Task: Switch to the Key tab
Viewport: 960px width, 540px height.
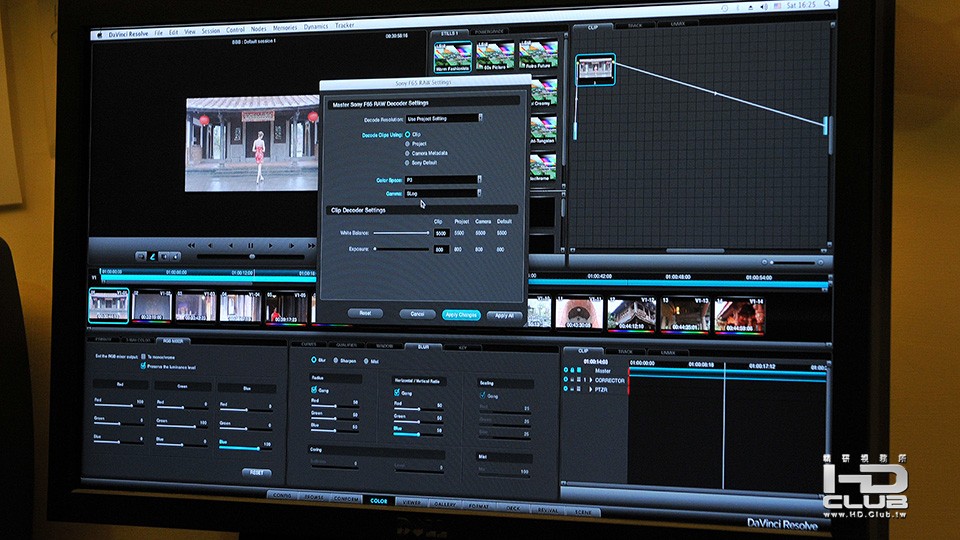Action: click(x=463, y=347)
